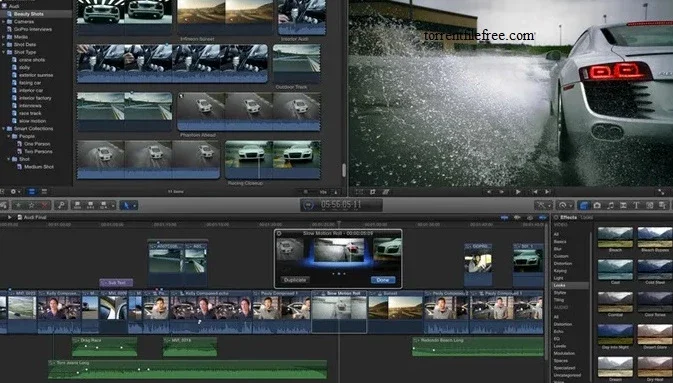673x383 pixels.
Task: Mark clip as favorite with green star
Action: click(18, 205)
